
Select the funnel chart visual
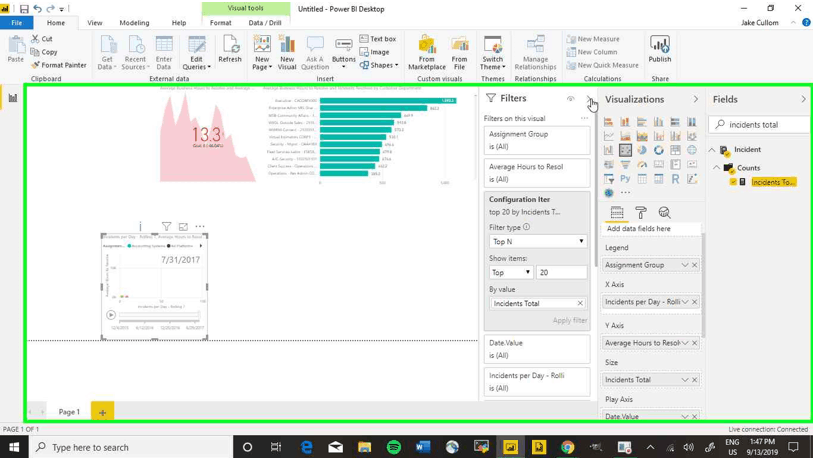625,165
